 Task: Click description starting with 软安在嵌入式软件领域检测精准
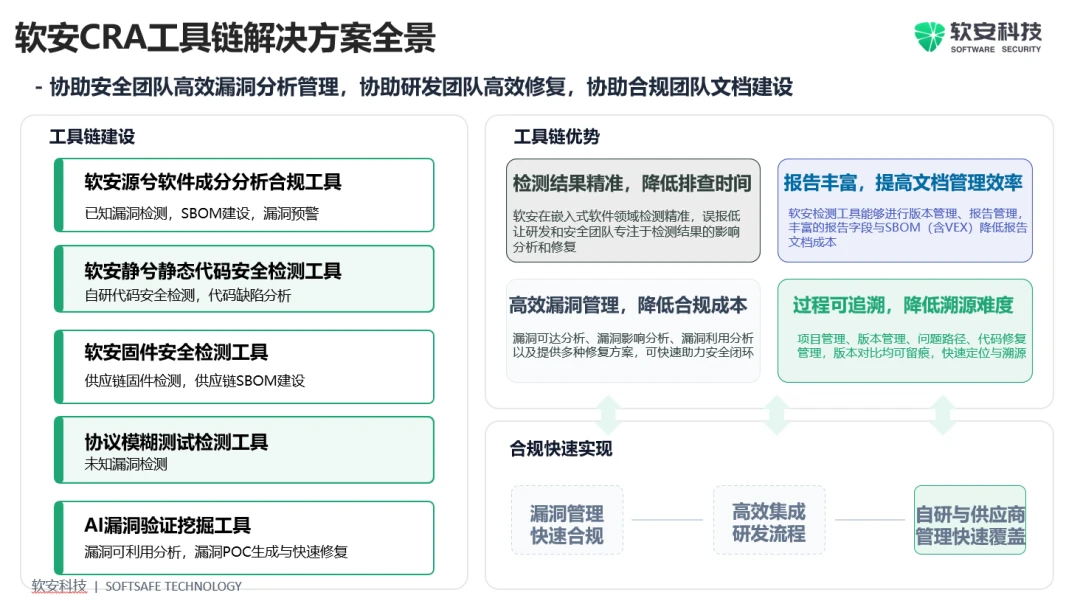pyautogui.click(x=626, y=231)
